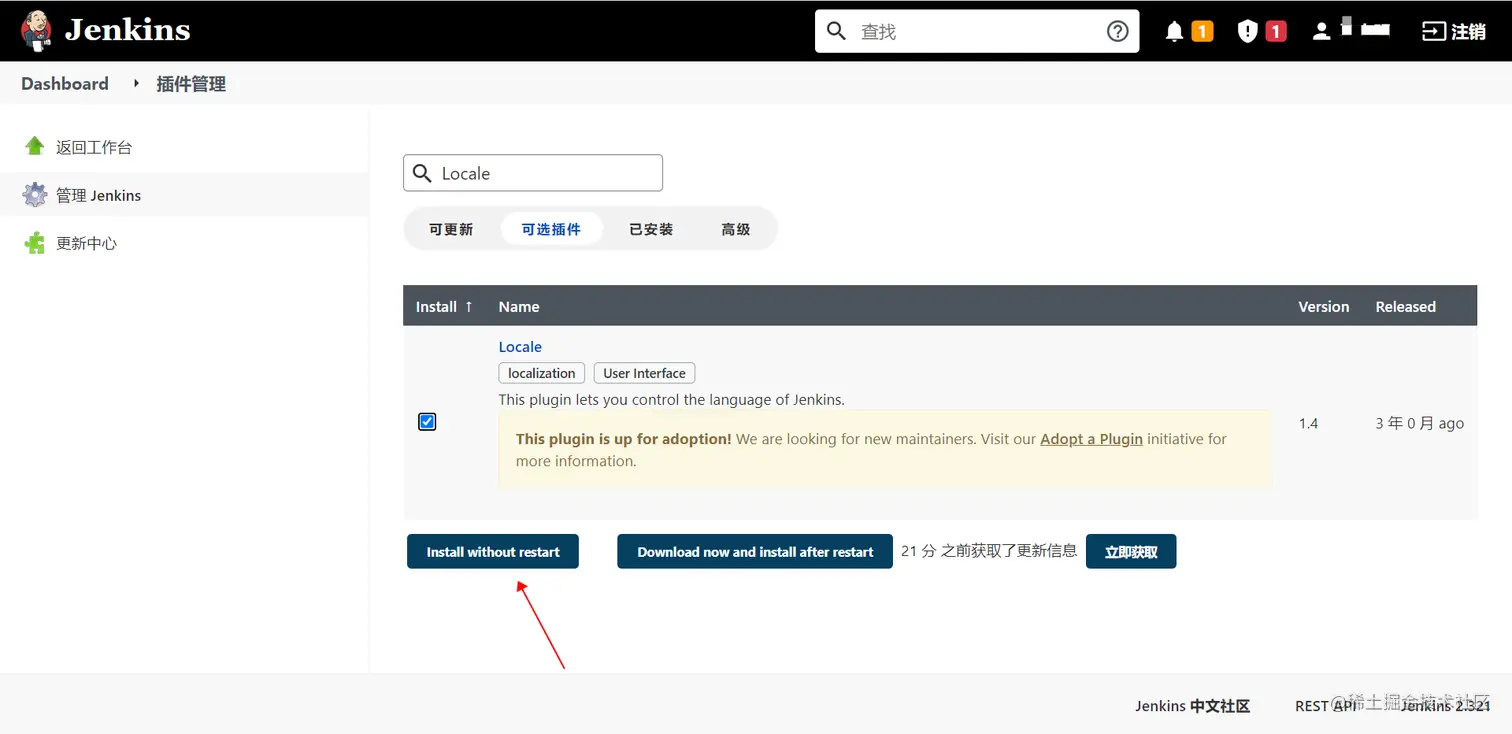Sort by Released column header
The image size is (1512, 734).
1405,306
